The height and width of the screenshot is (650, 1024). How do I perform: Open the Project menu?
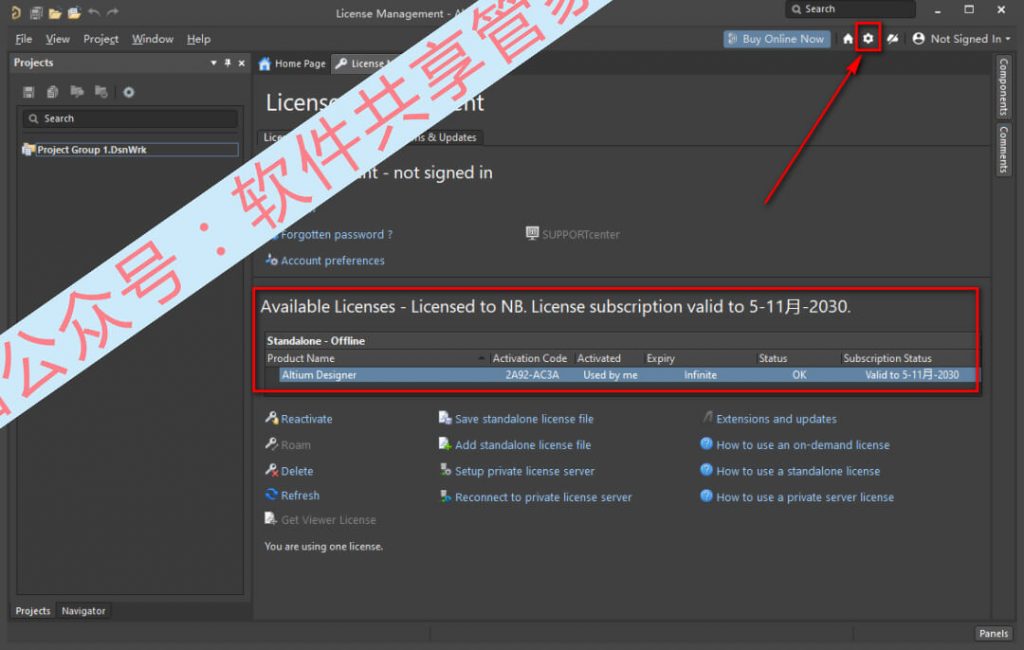101,39
